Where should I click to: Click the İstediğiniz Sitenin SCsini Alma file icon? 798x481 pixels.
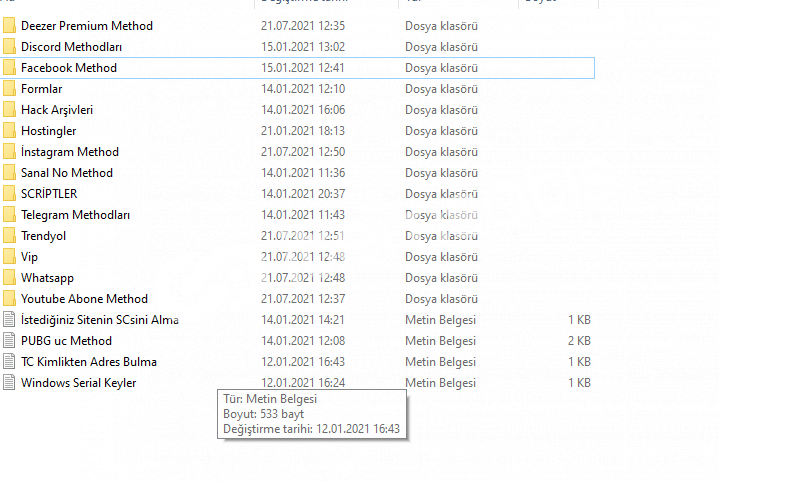pos(9,320)
